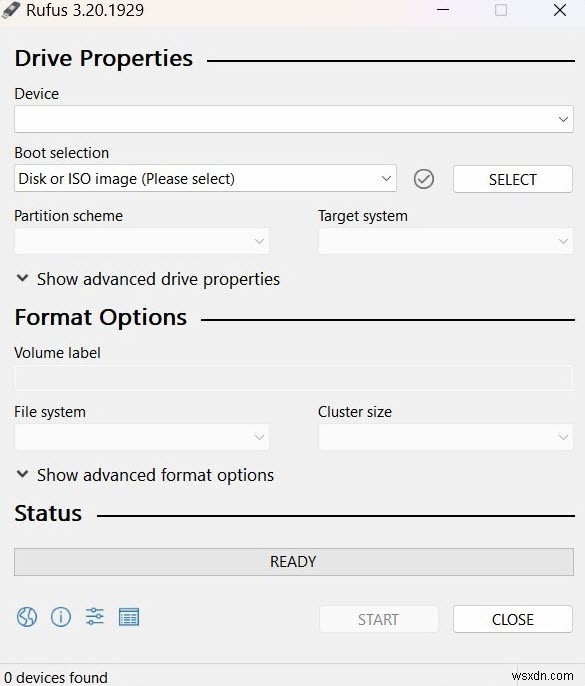Click the 'Status' heading

pyautogui.click(x=48, y=513)
